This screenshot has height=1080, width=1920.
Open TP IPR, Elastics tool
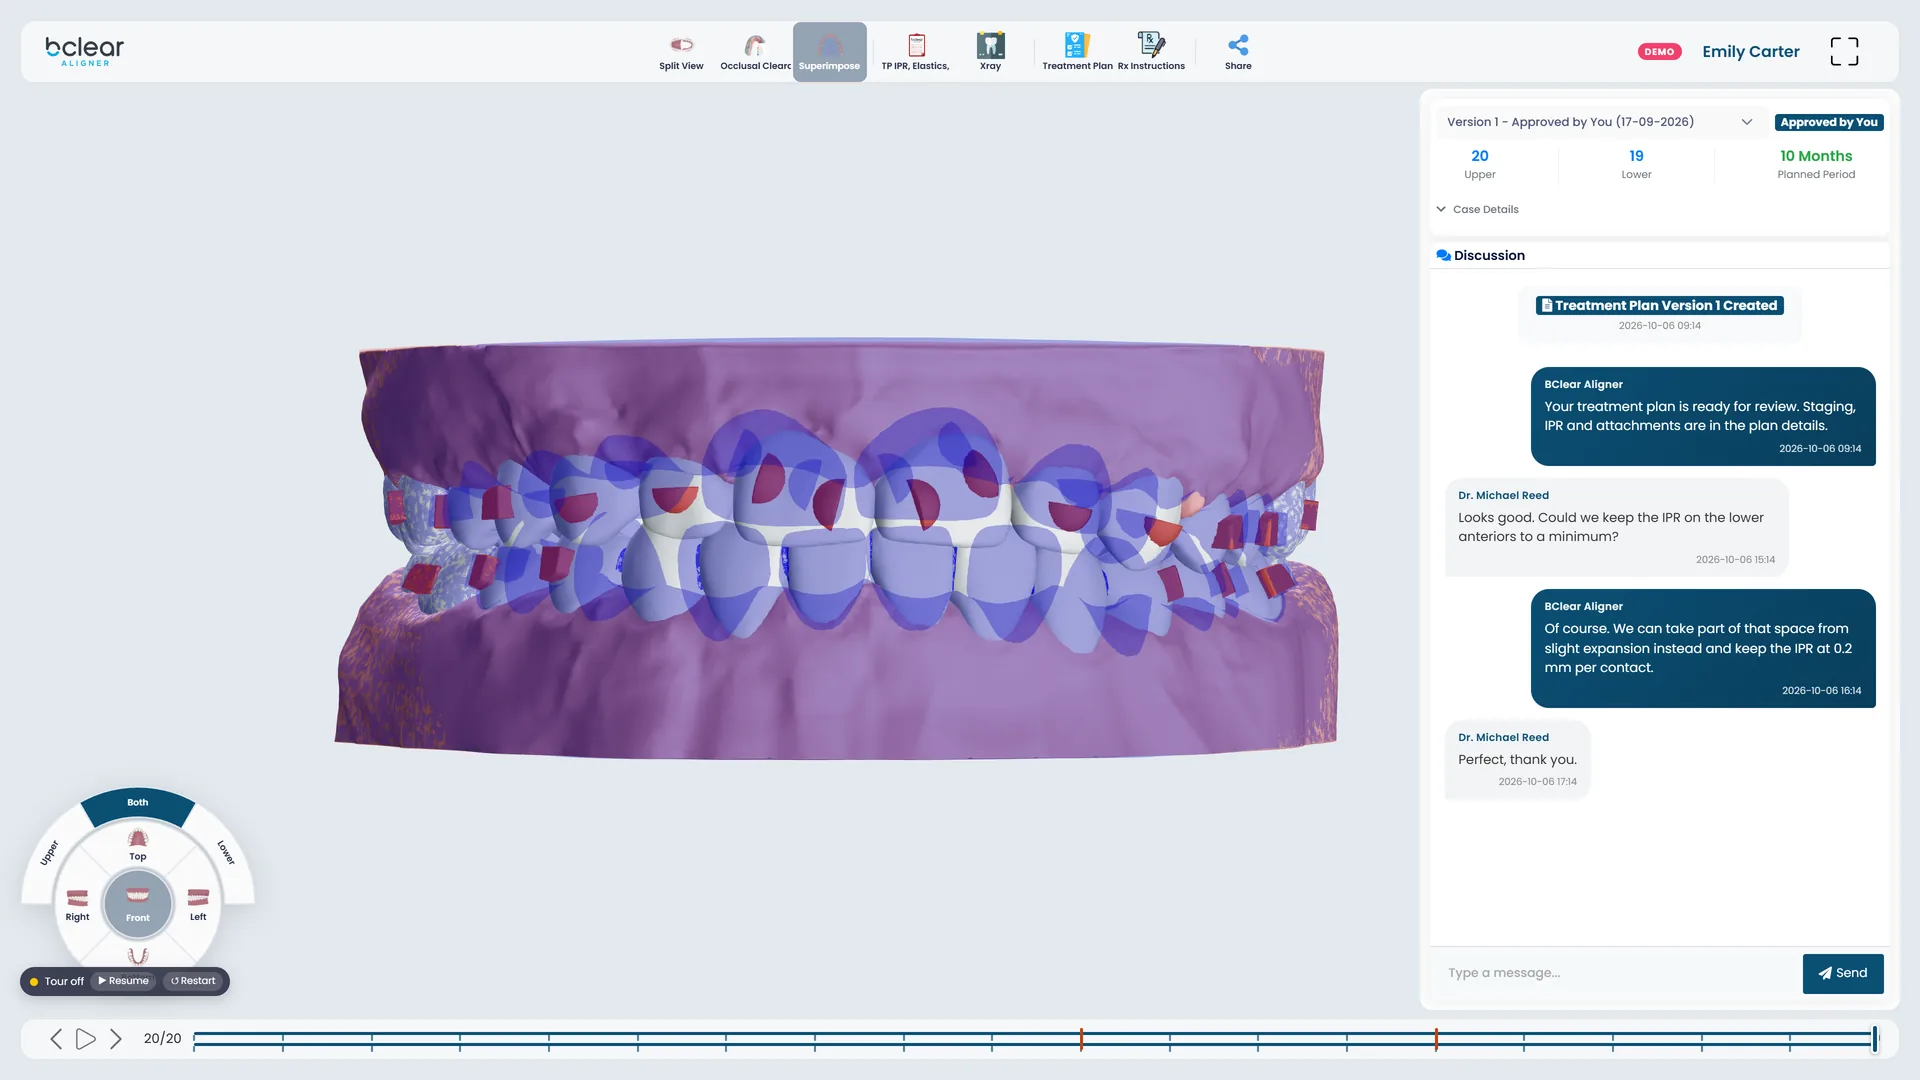coord(915,52)
